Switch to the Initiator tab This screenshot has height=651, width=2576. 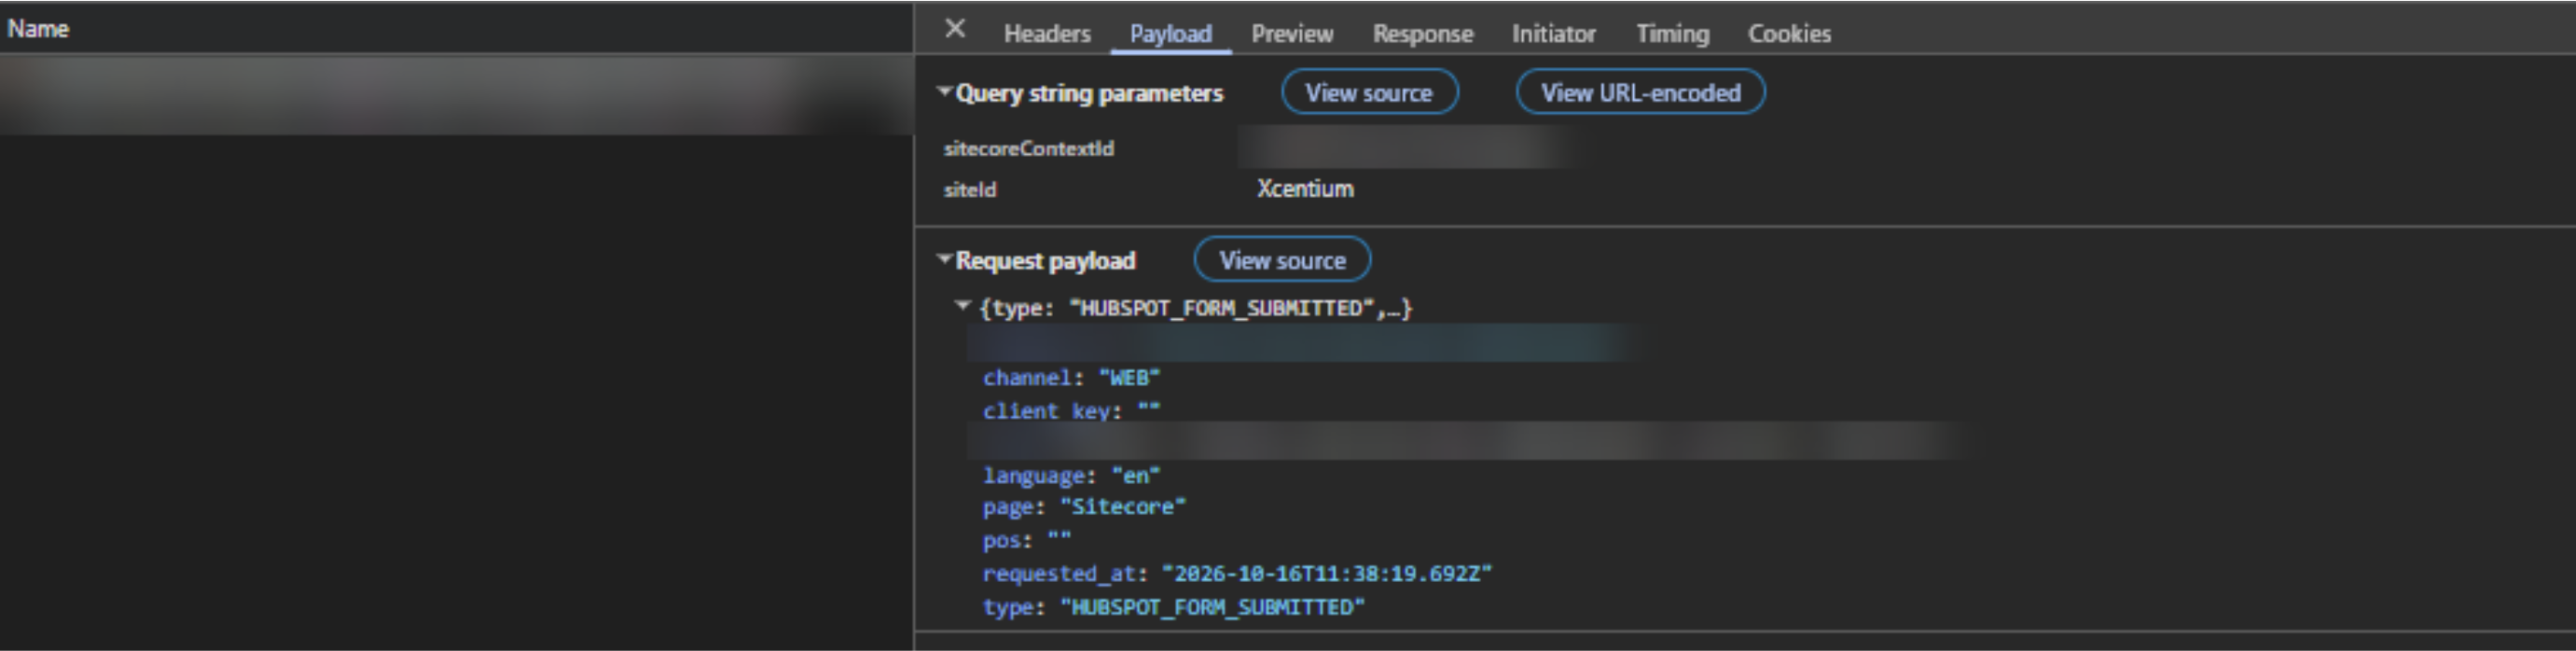[1553, 34]
